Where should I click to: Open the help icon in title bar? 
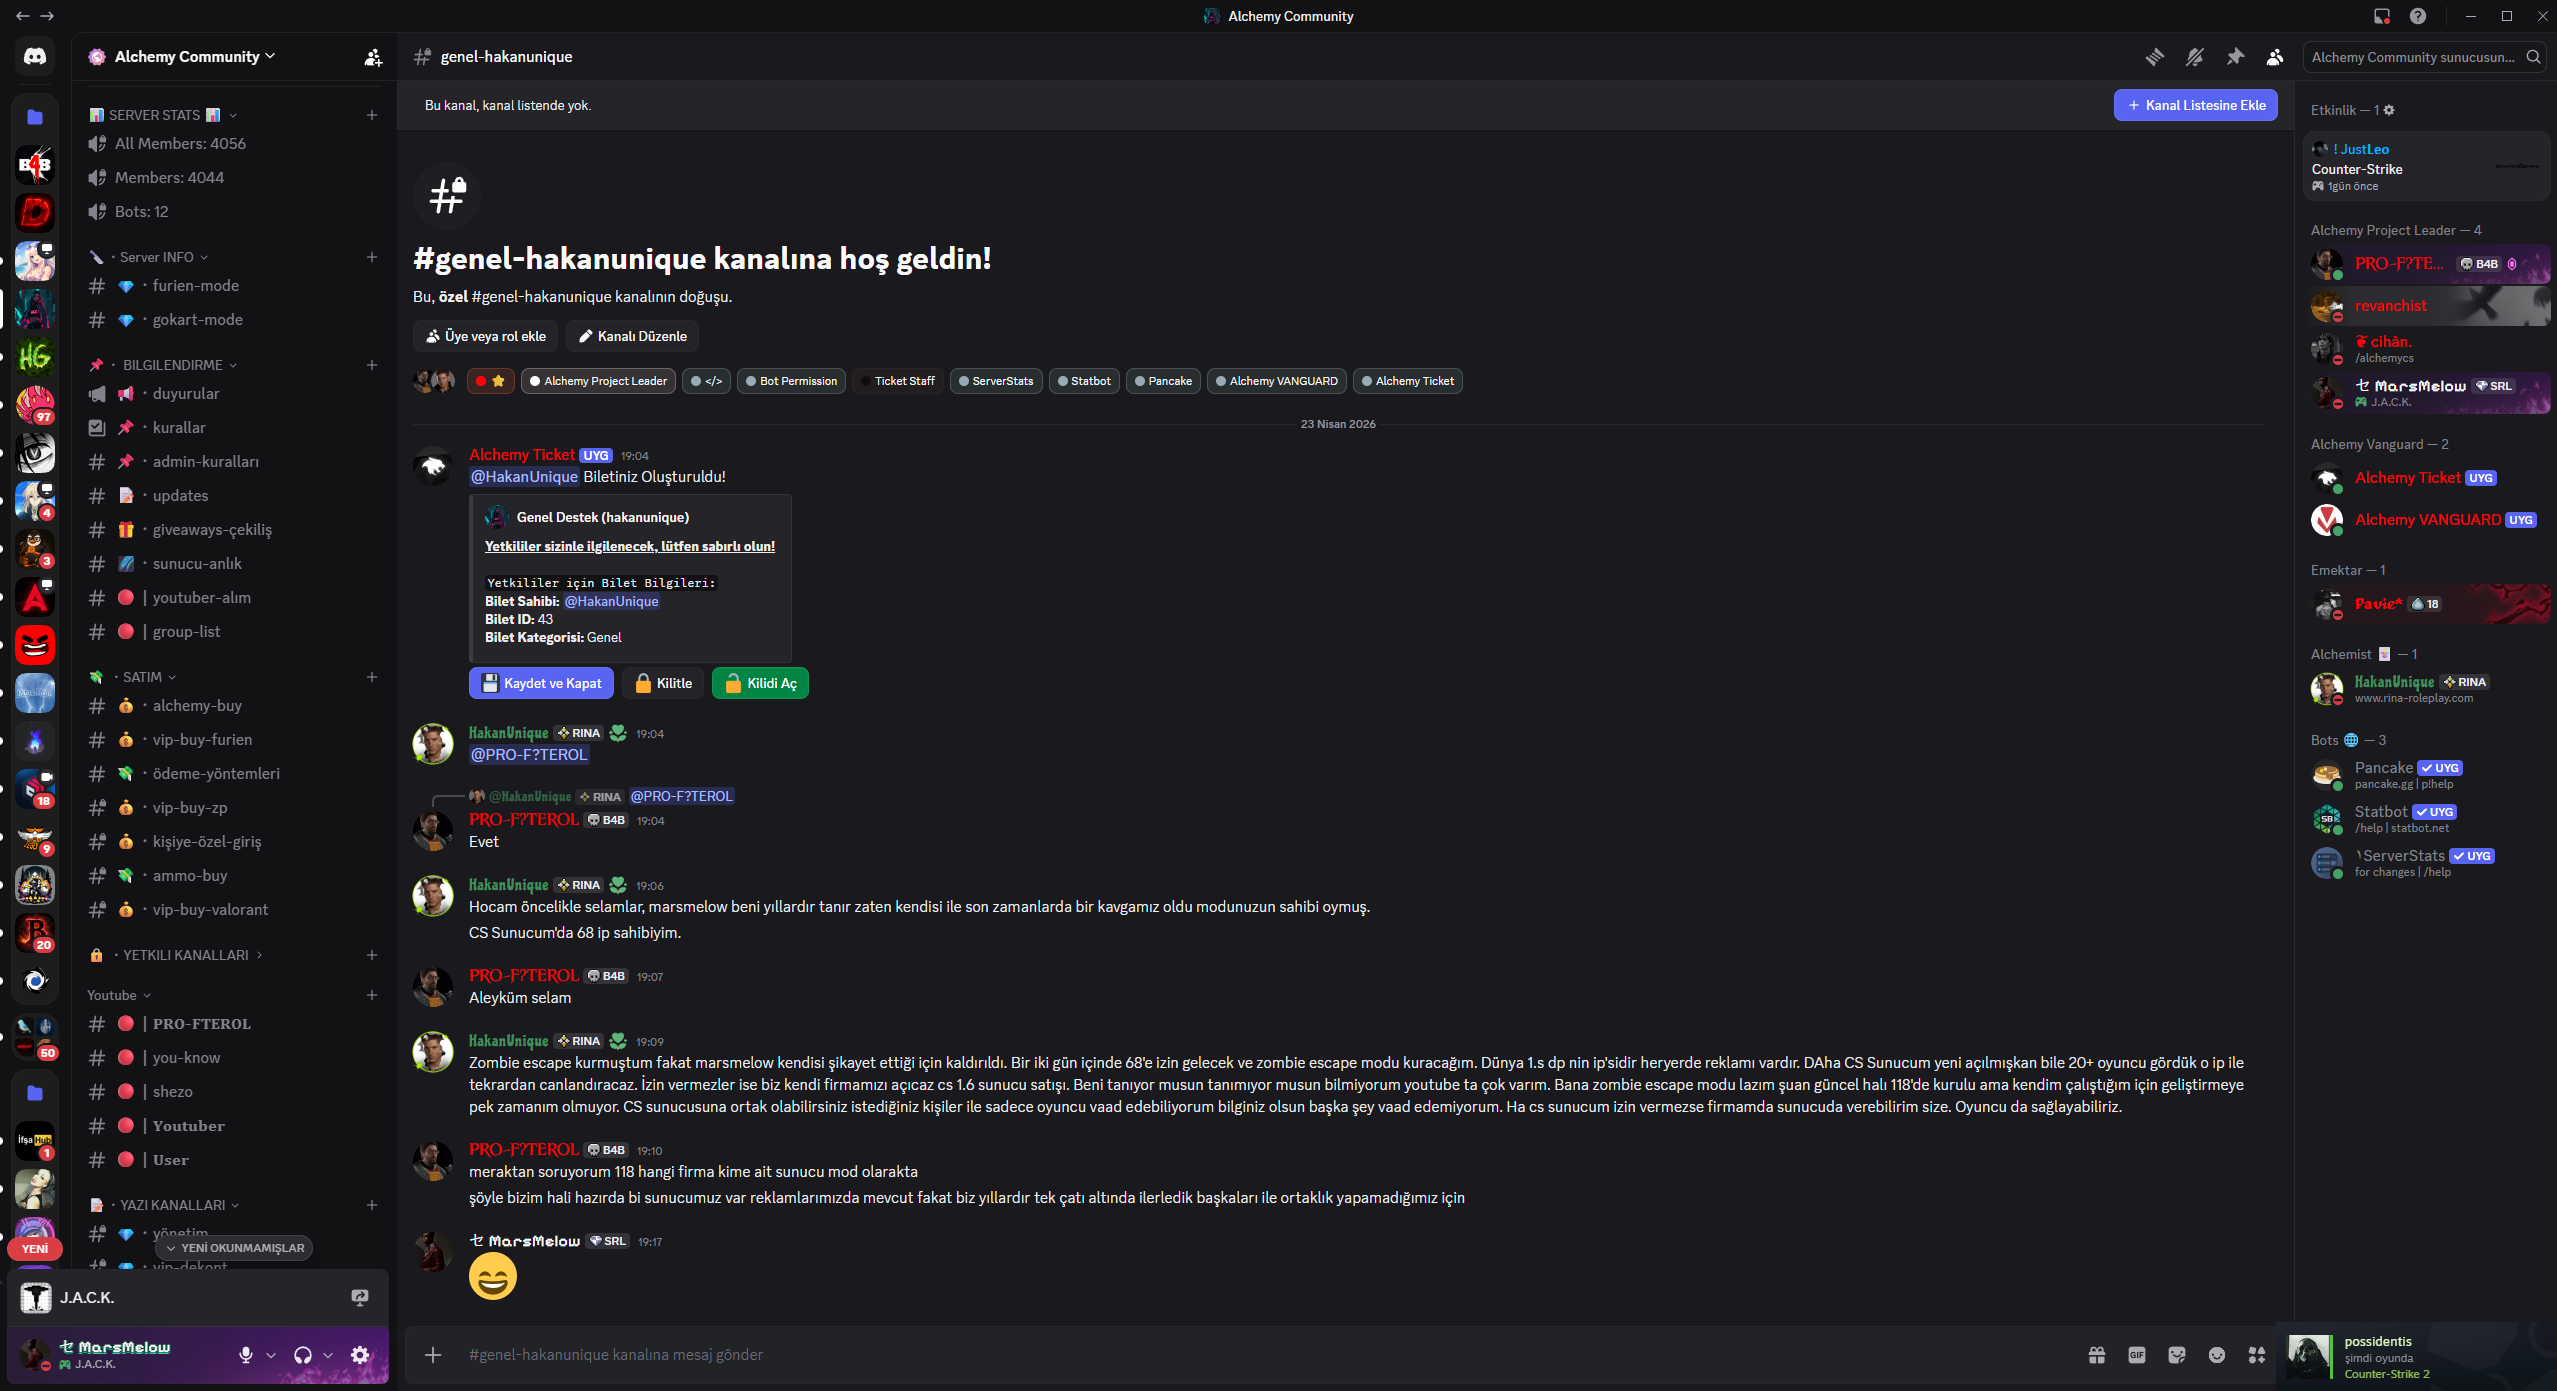2418,16
